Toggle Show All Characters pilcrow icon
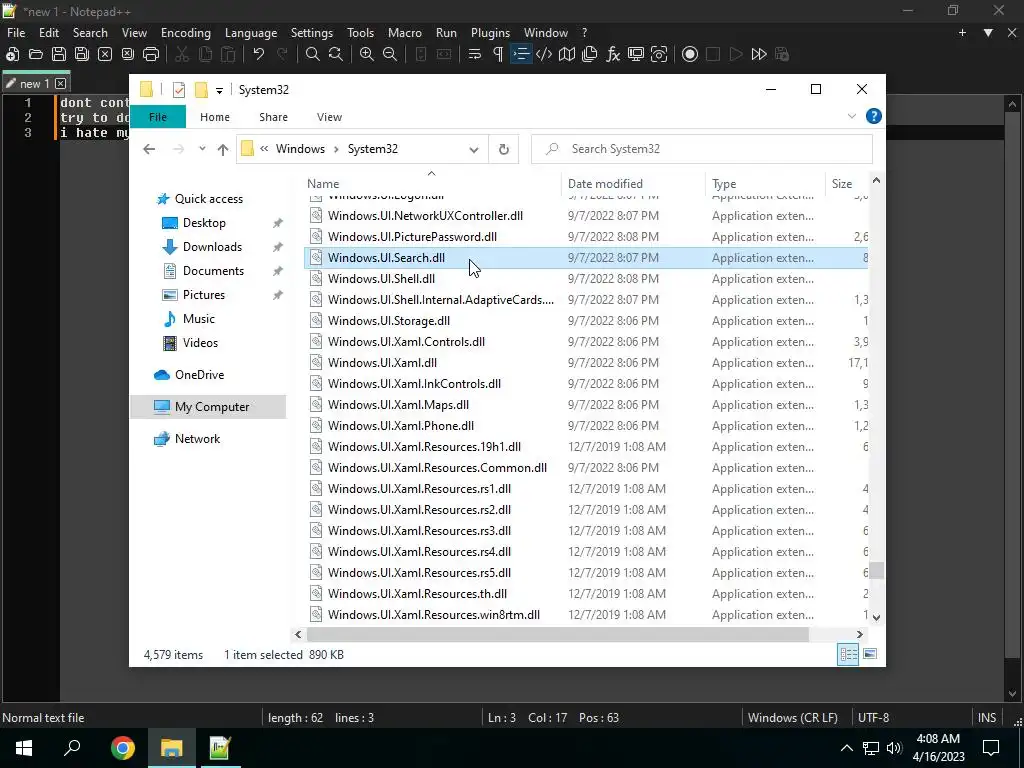 (x=498, y=54)
